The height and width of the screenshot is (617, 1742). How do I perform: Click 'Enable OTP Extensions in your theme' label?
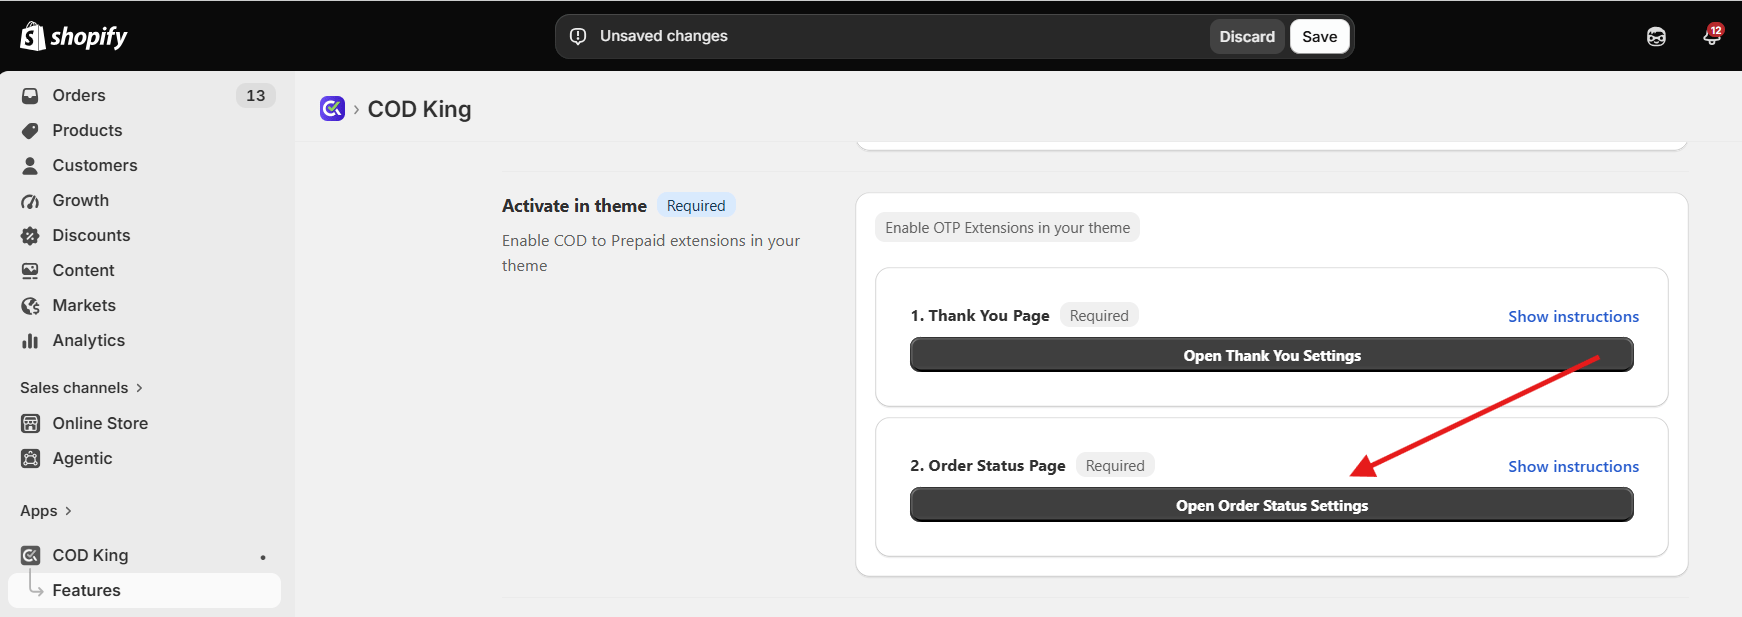(x=1007, y=228)
